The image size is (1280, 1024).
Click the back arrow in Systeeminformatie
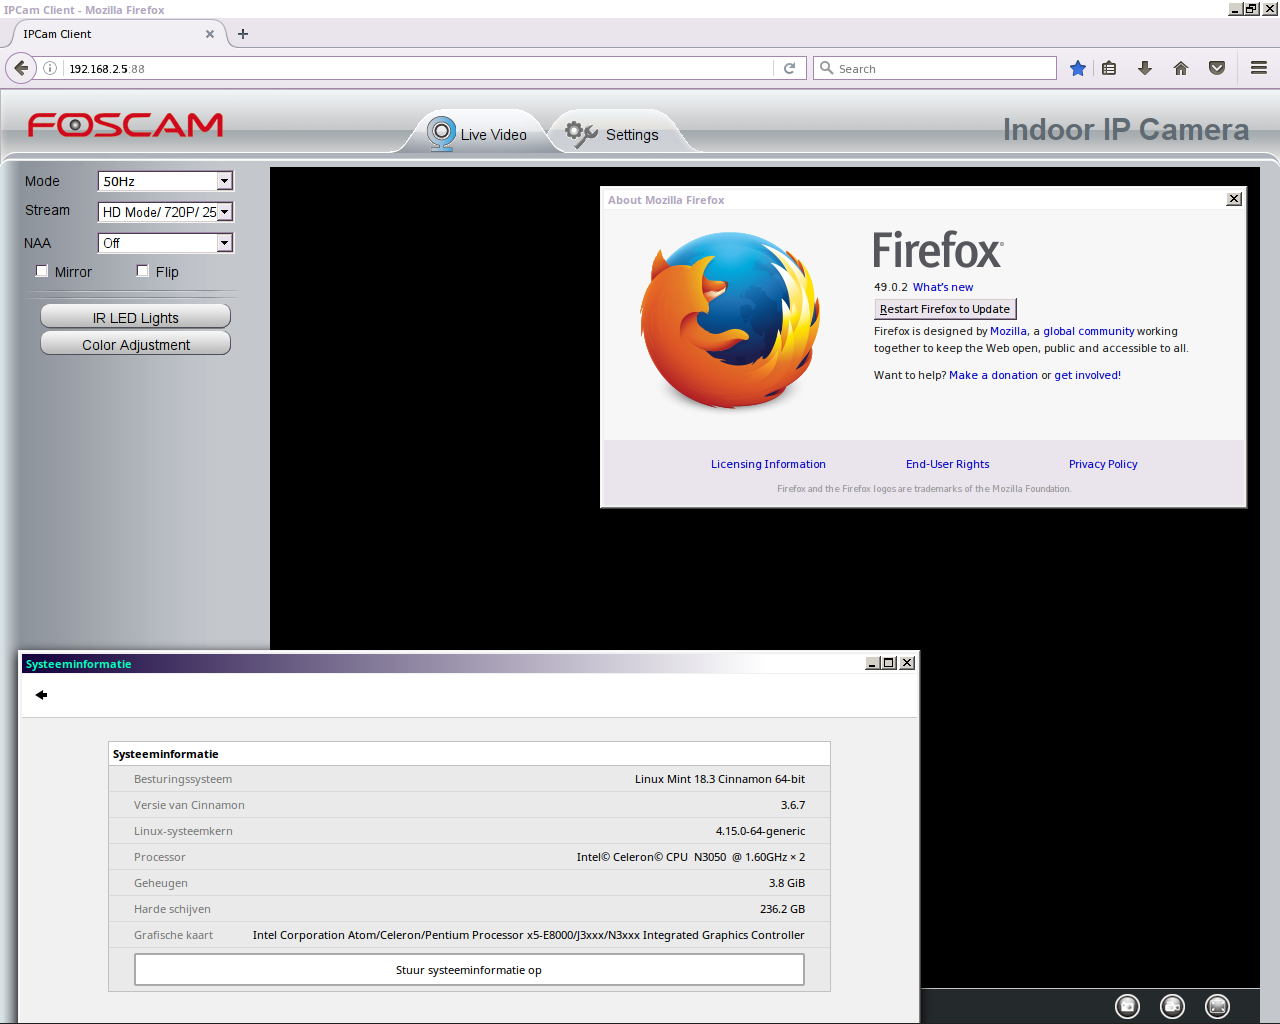click(x=41, y=695)
